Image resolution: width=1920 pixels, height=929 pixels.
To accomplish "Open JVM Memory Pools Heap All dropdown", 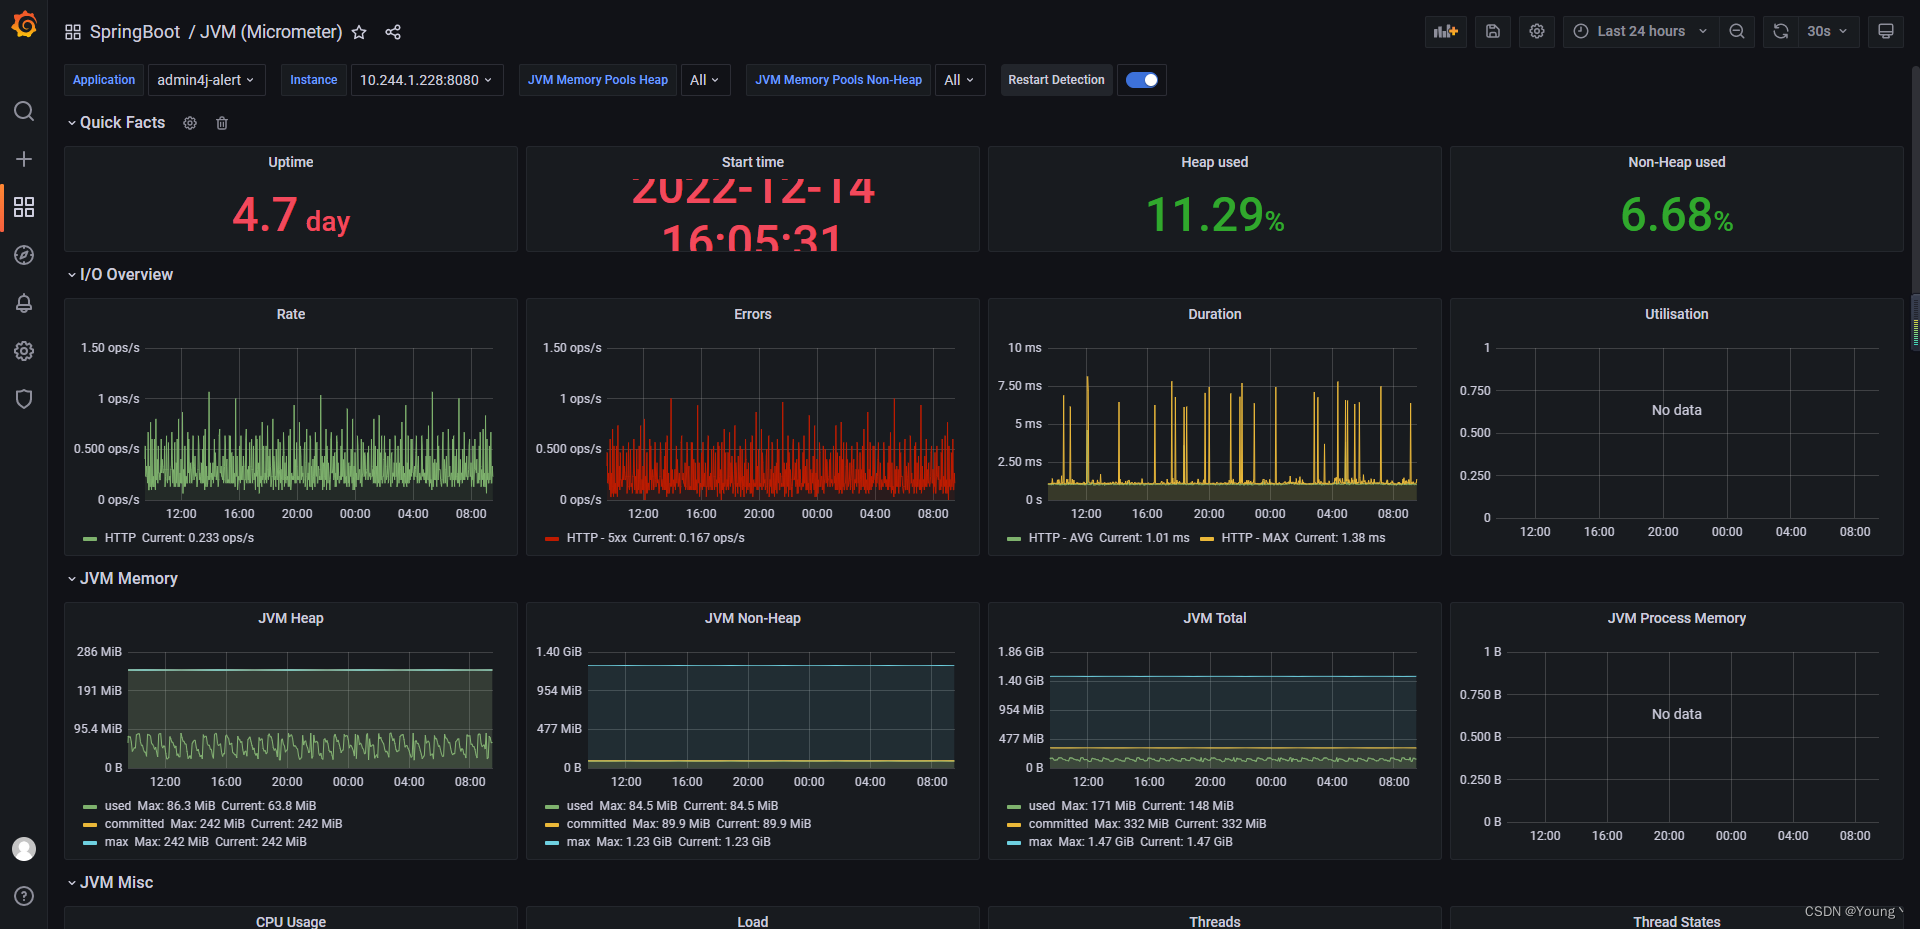I will [x=705, y=80].
